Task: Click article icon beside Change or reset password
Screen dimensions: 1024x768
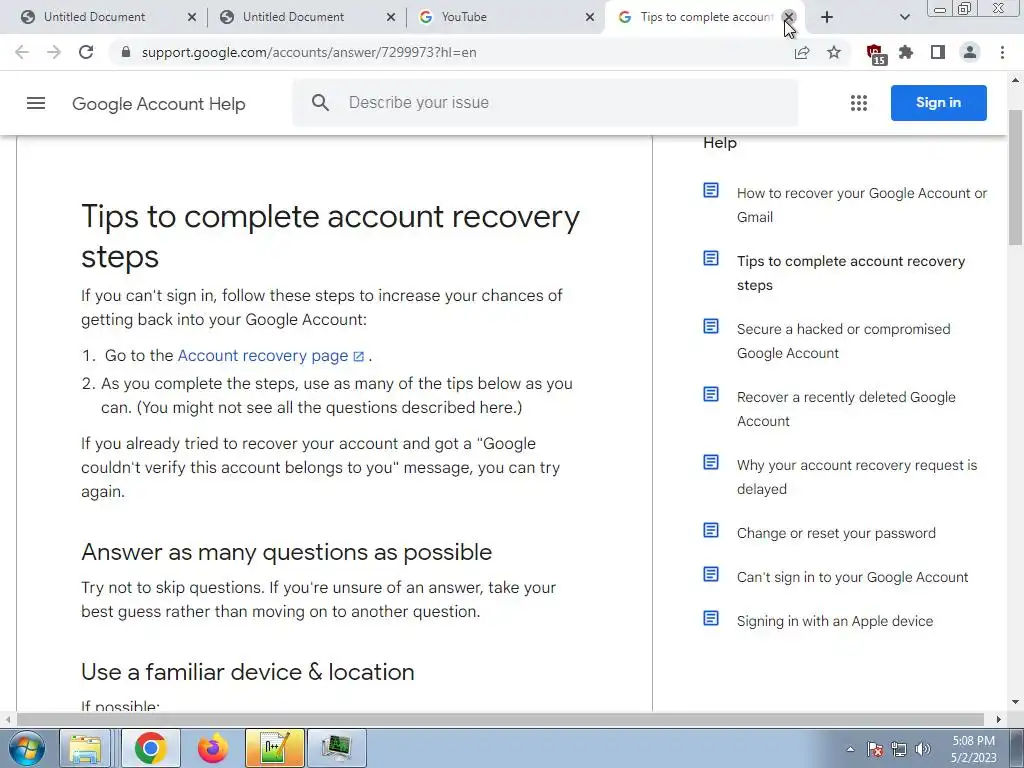Action: pos(711,530)
